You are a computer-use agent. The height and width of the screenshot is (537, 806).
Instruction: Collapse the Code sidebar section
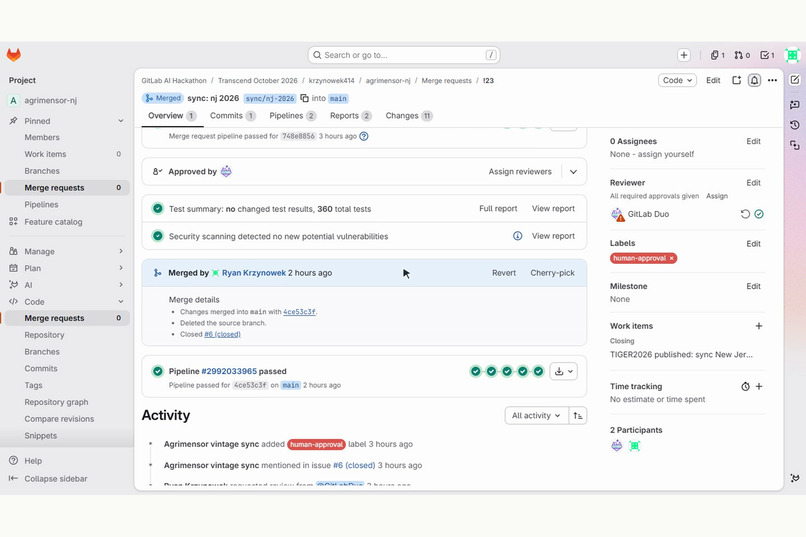pos(121,302)
